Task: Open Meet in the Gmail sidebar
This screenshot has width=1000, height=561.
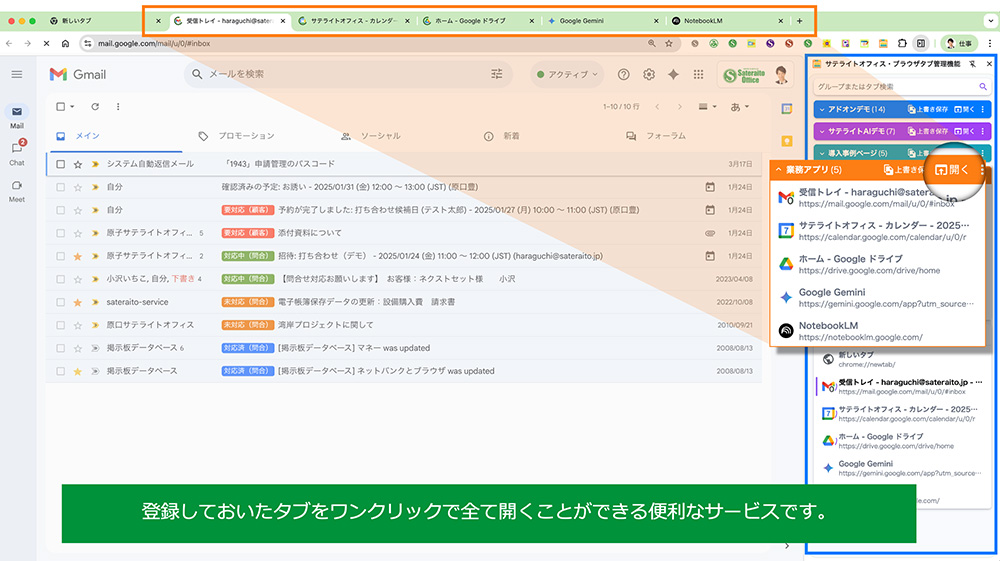Action: pyautogui.click(x=17, y=191)
